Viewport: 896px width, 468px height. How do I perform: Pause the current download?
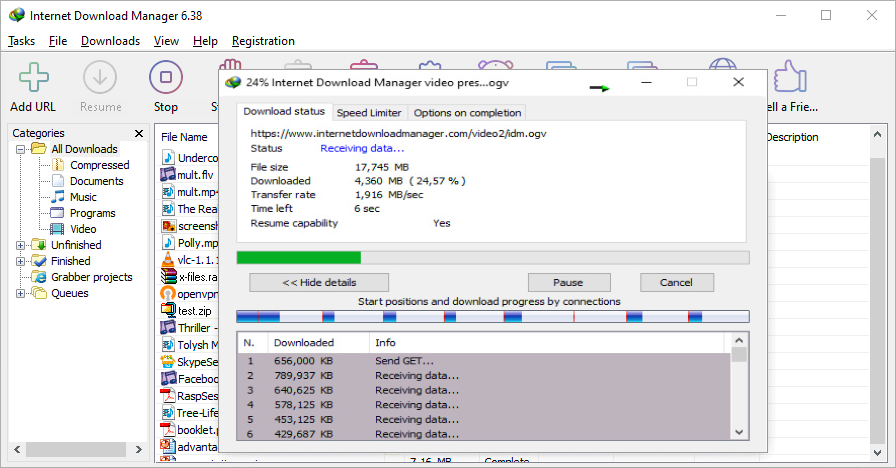coord(568,282)
